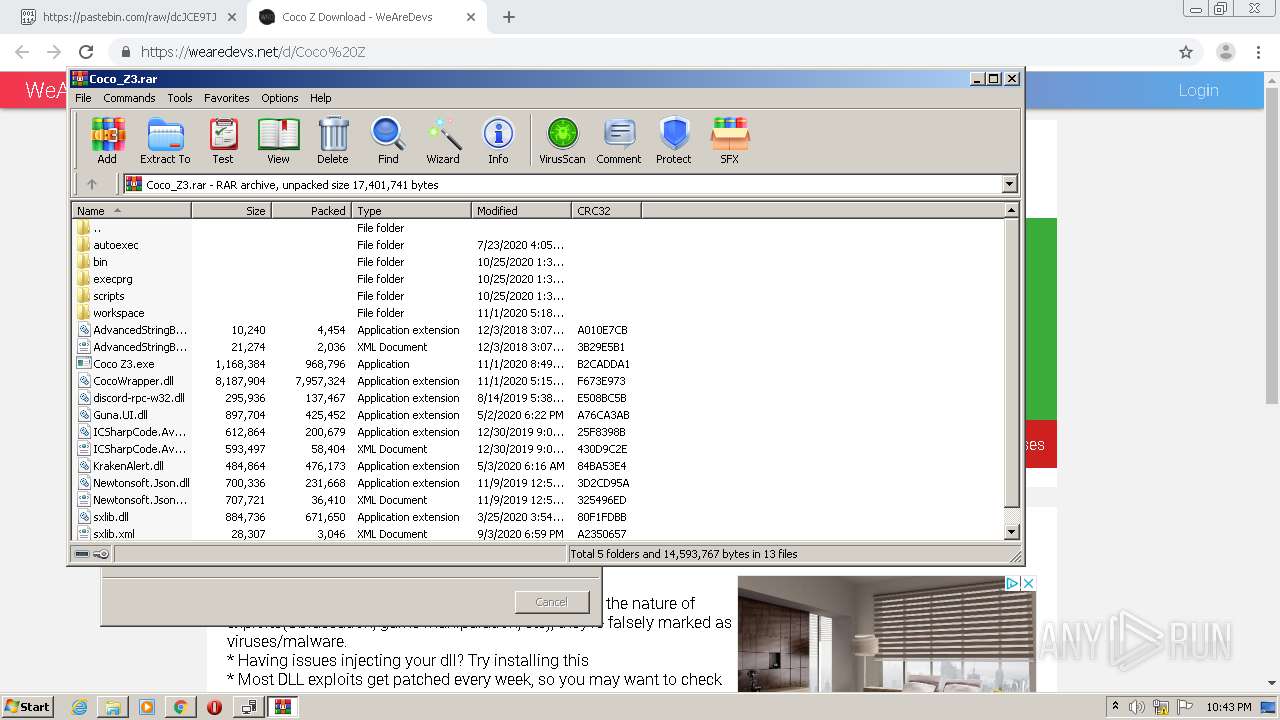
Task: Sort by the Type column header
Action: (x=411, y=210)
